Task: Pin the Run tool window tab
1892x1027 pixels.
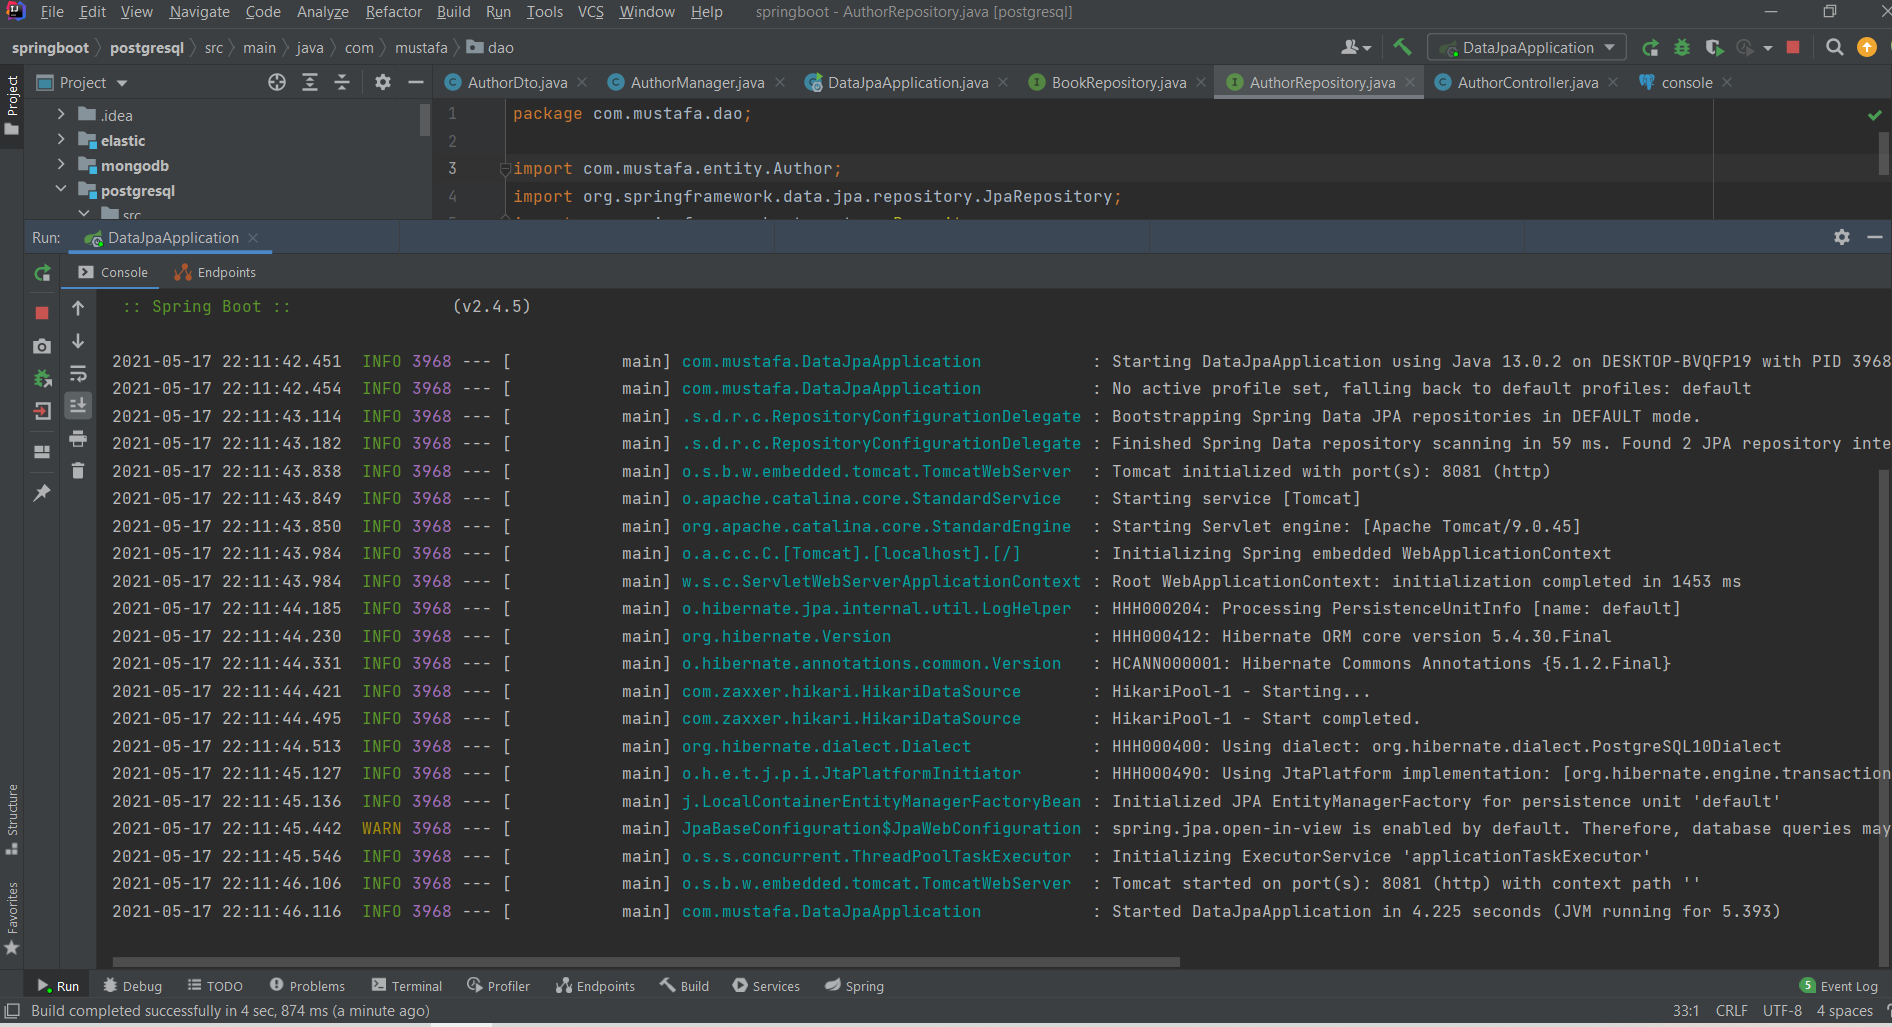Action: click(x=42, y=493)
